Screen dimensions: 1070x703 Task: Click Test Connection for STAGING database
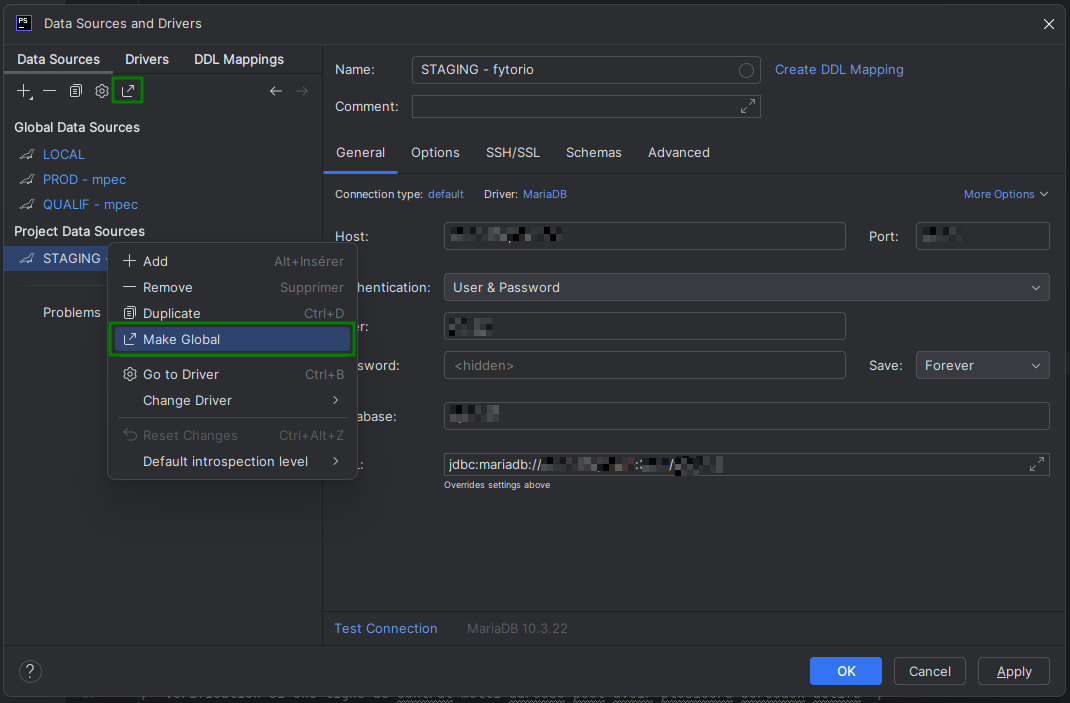point(386,628)
